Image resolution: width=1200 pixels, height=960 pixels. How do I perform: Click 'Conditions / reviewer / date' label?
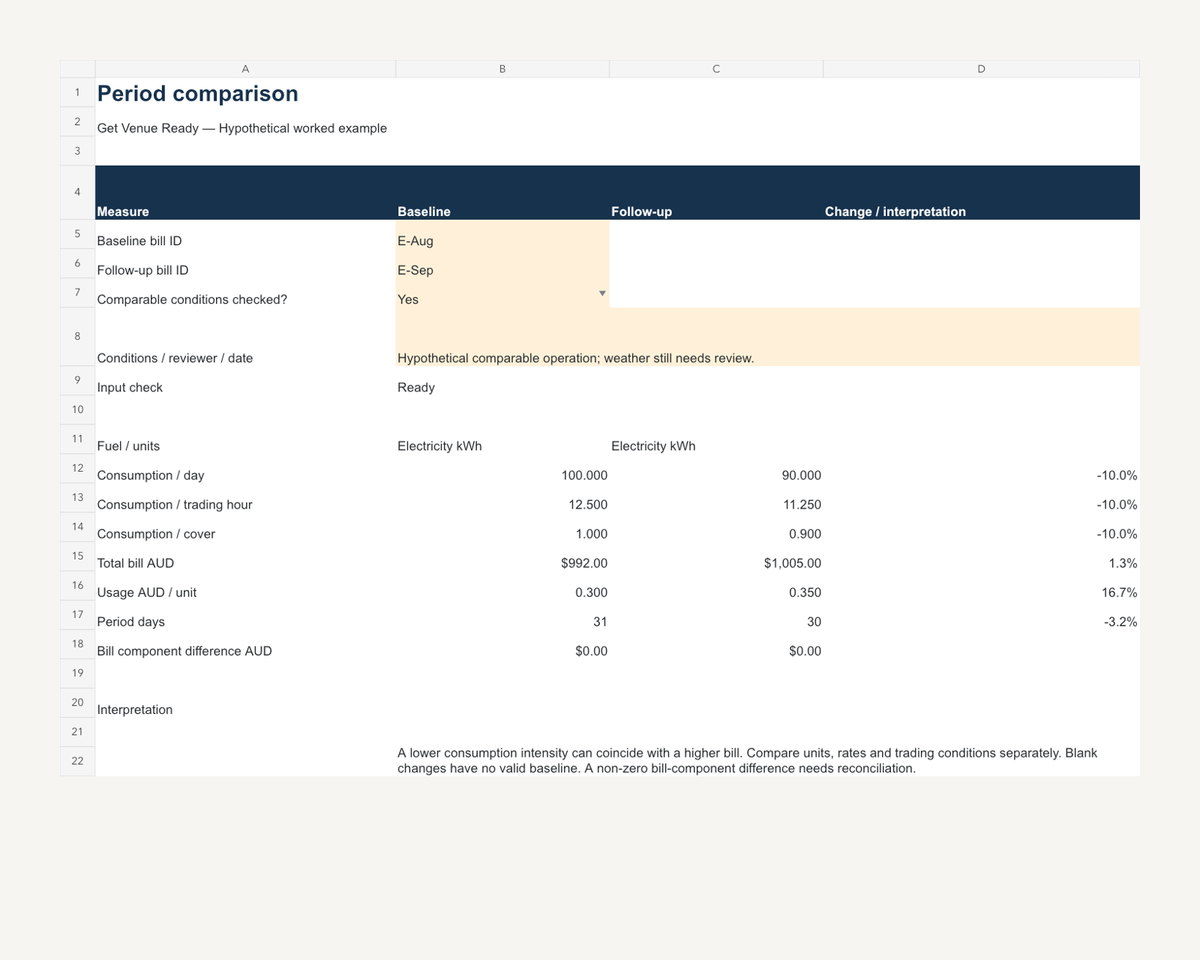tap(175, 358)
